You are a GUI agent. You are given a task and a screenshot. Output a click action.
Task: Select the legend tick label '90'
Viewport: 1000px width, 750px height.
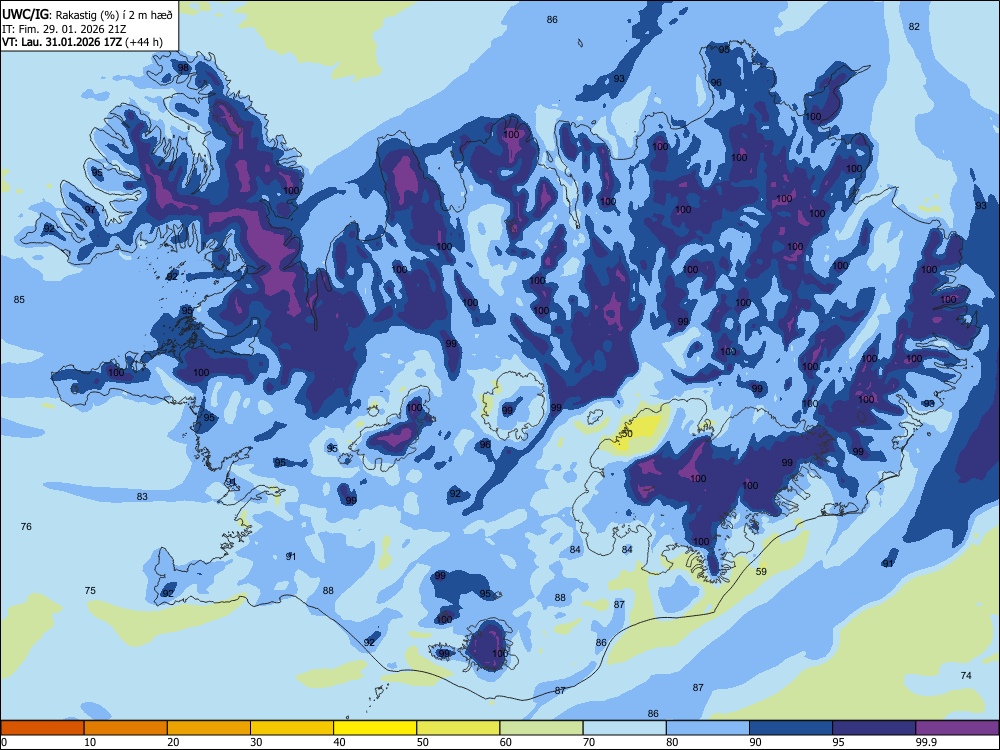(x=755, y=742)
